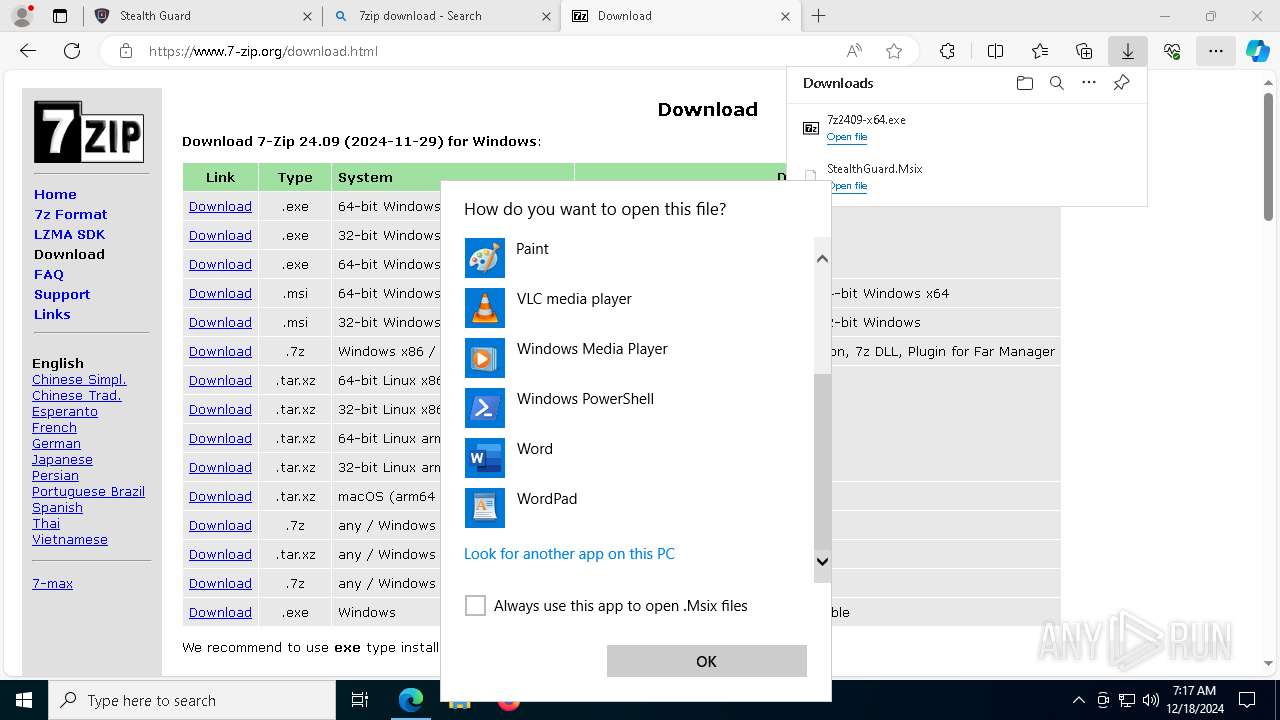Open Support sidebar link
Viewport: 1280px width, 720px height.
point(62,294)
